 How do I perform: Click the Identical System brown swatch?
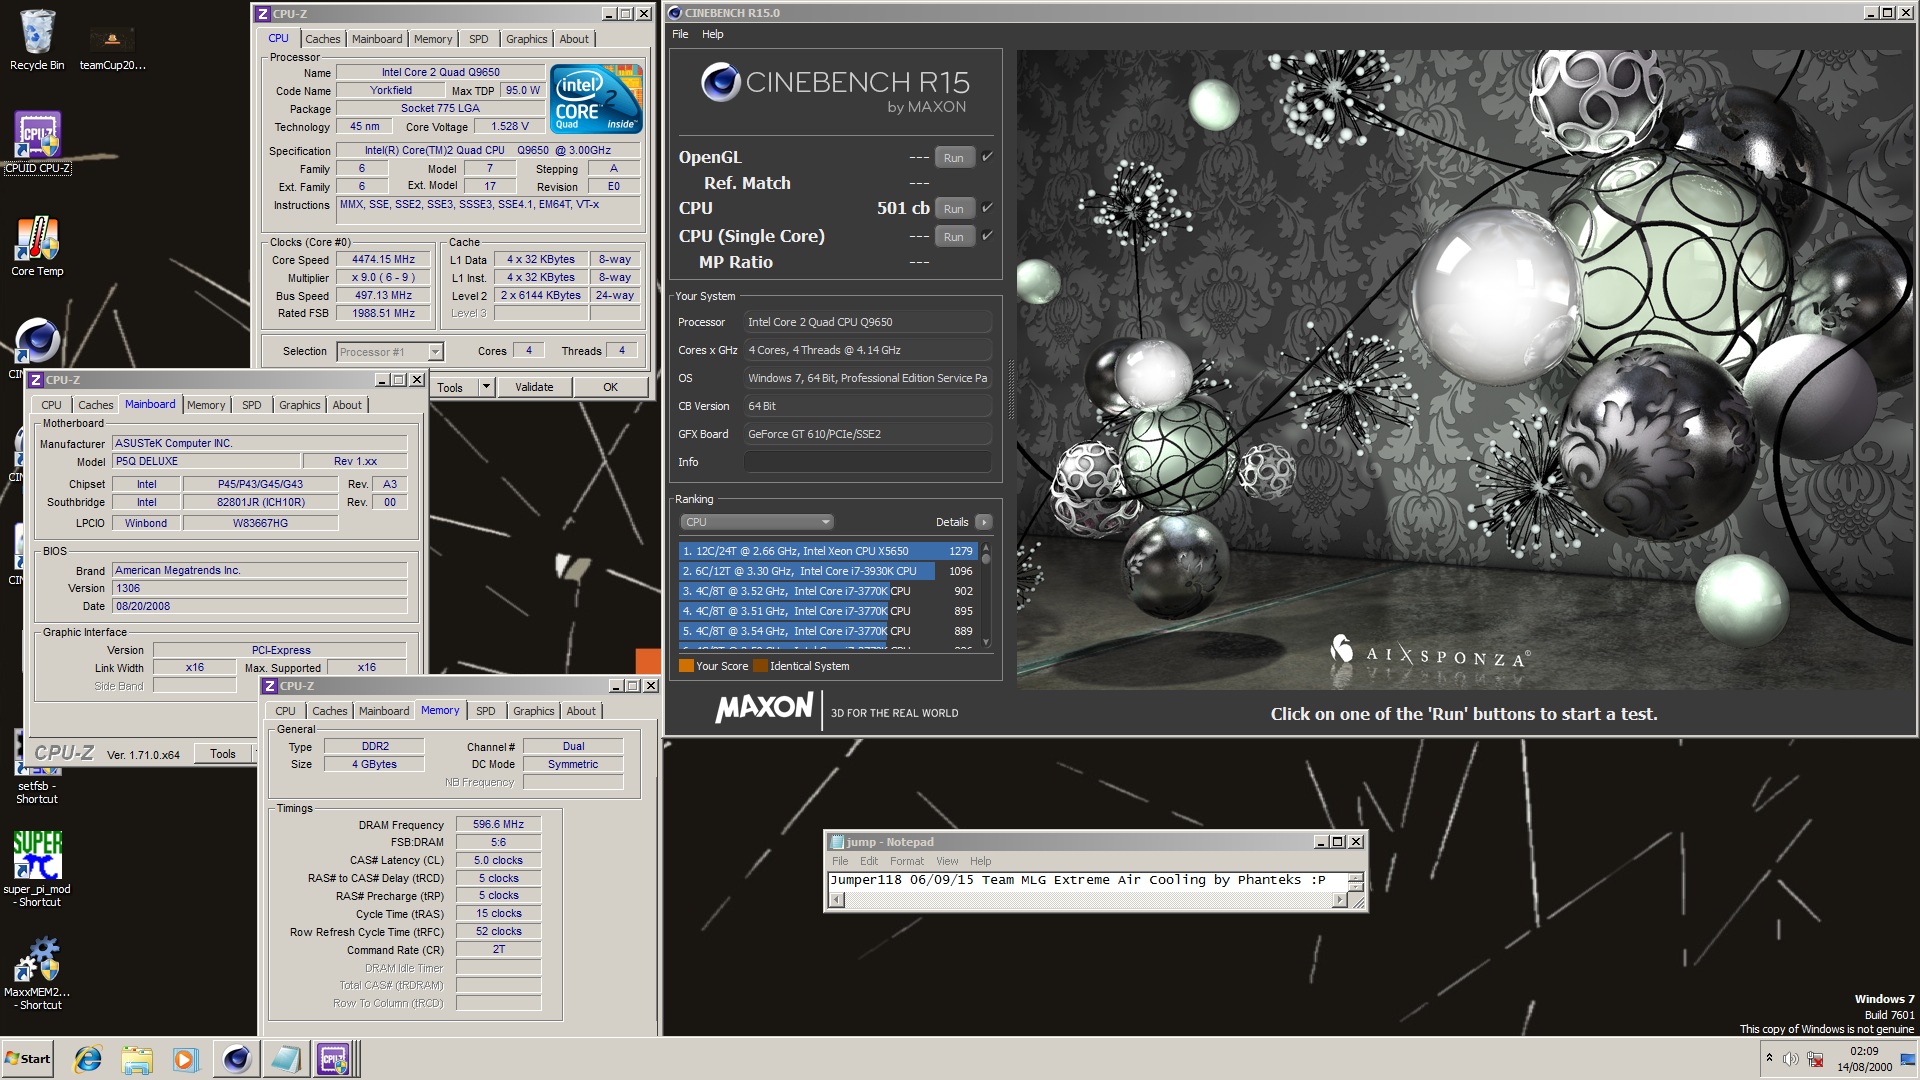pyautogui.click(x=760, y=666)
